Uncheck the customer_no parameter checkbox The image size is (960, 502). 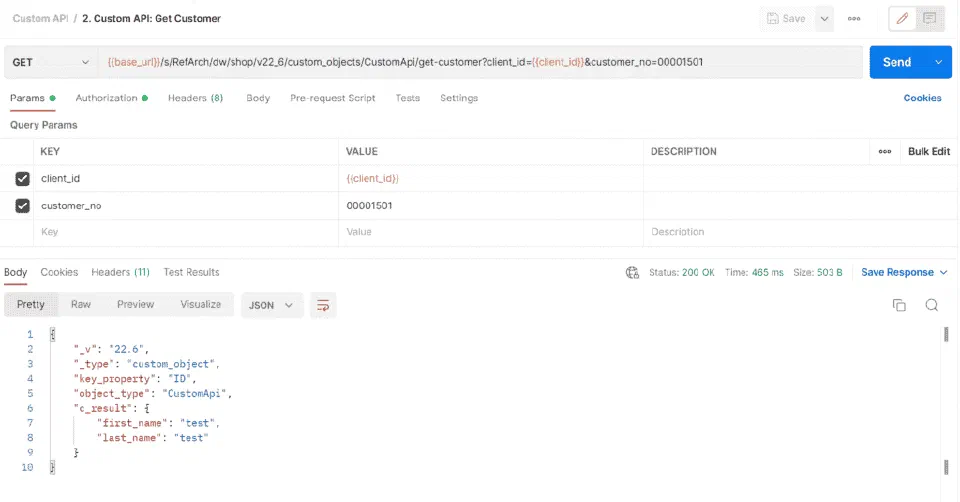pyautogui.click(x=23, y=206)
